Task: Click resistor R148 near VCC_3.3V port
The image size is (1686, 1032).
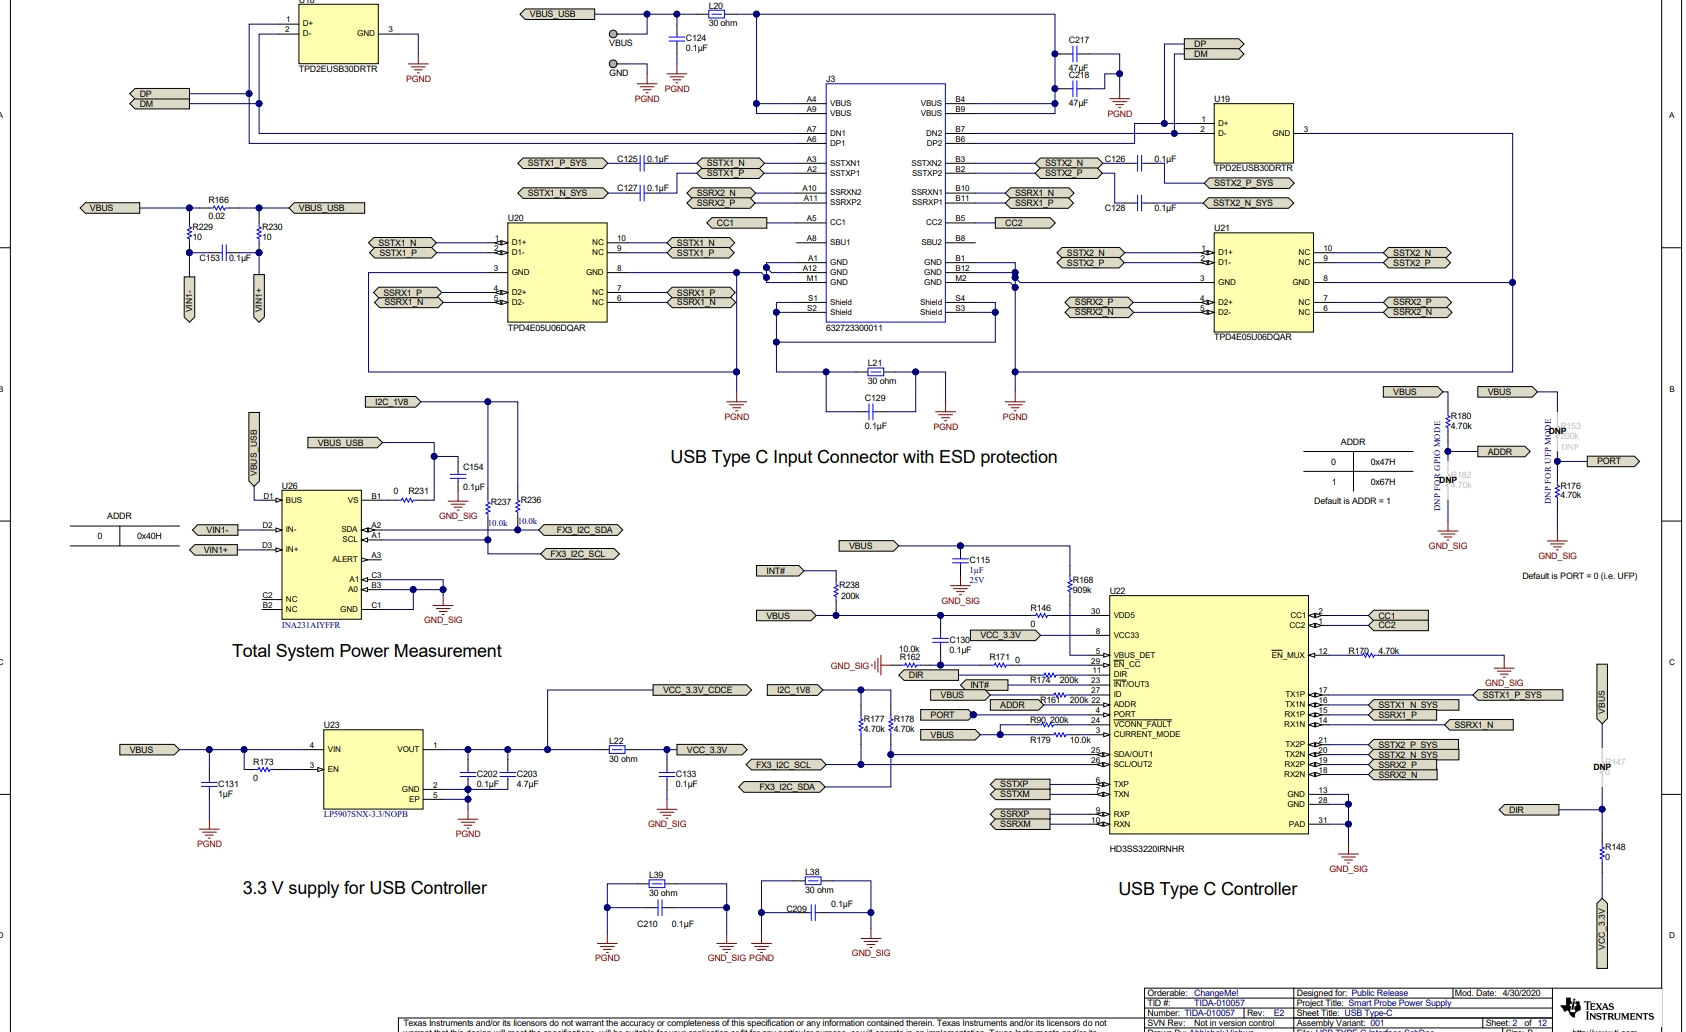Action: tap(1601, 852)
